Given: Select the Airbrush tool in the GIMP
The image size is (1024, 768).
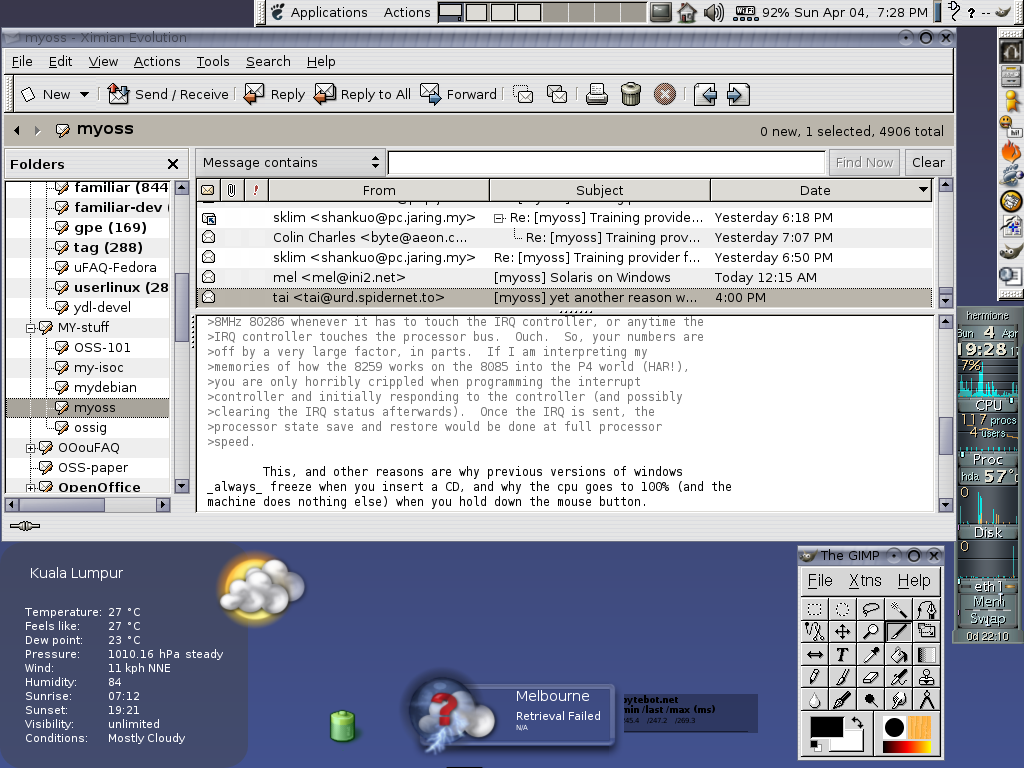Looking at the screenshot, I should (899, 677).
